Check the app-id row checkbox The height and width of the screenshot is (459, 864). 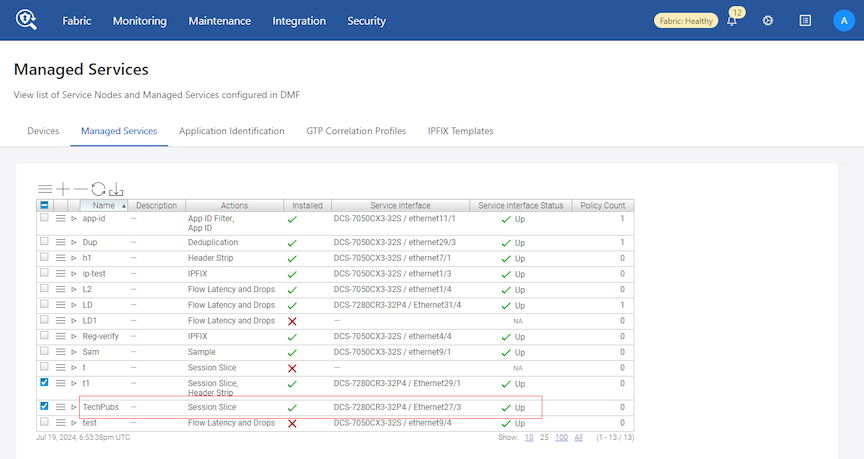click(44, 218)
